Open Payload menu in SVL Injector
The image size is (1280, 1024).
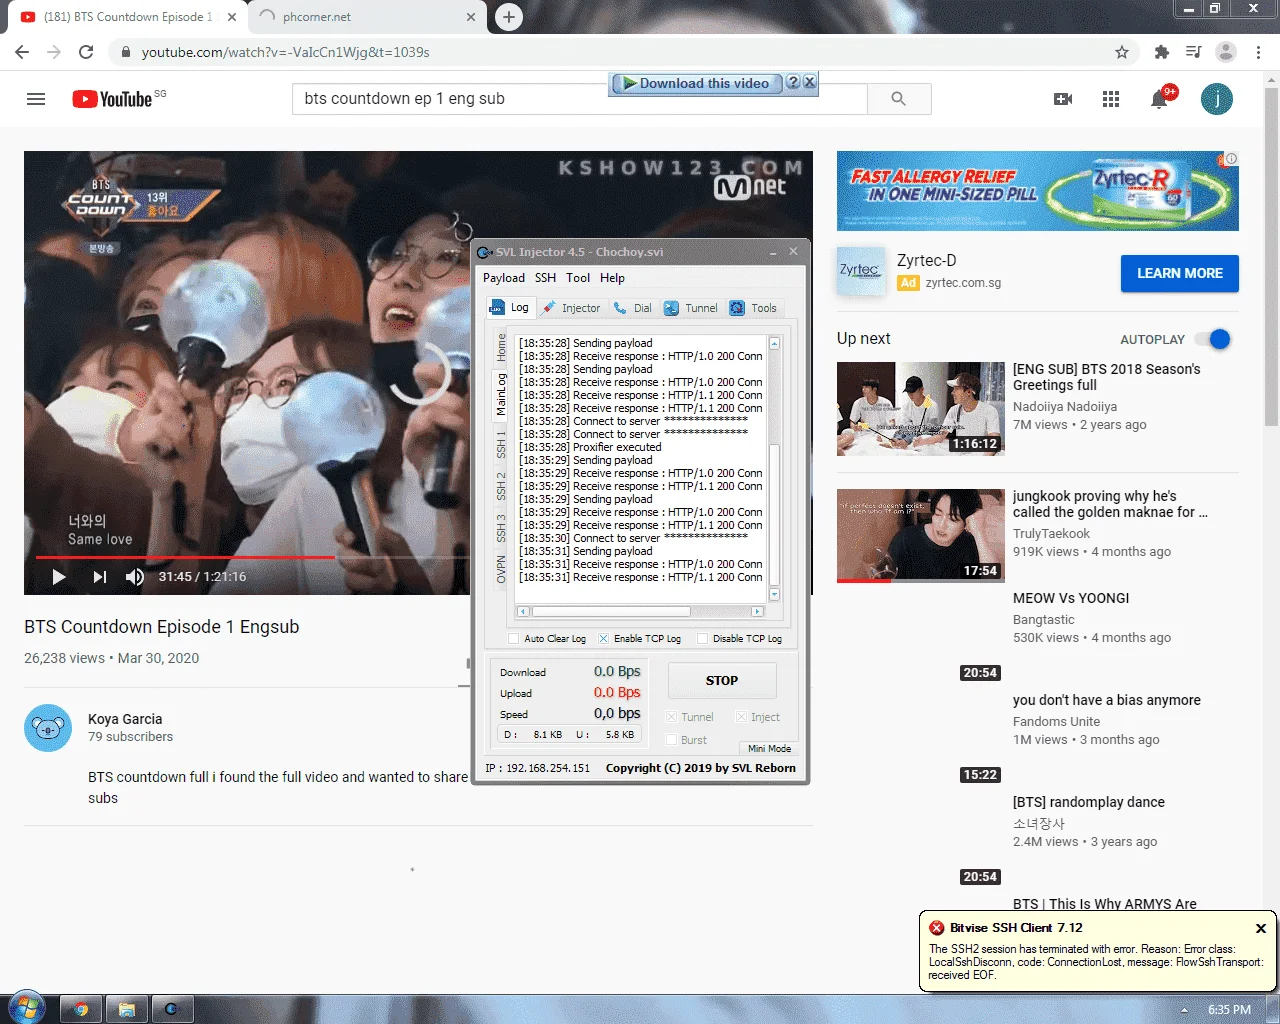coord(504,278)
